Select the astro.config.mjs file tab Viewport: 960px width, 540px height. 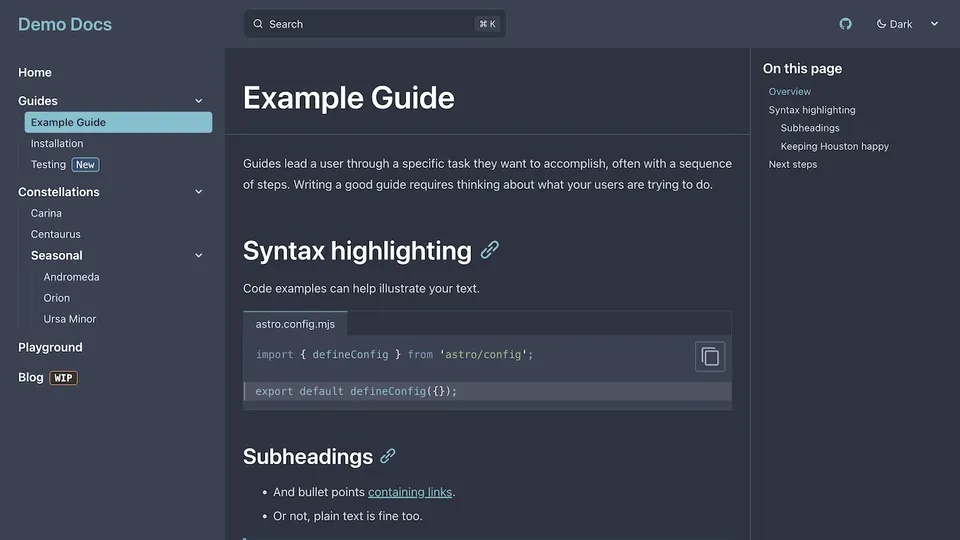pos(295,324)
